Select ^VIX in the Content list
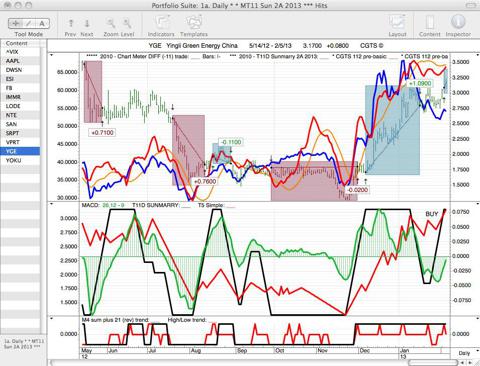 coord(20,52)
